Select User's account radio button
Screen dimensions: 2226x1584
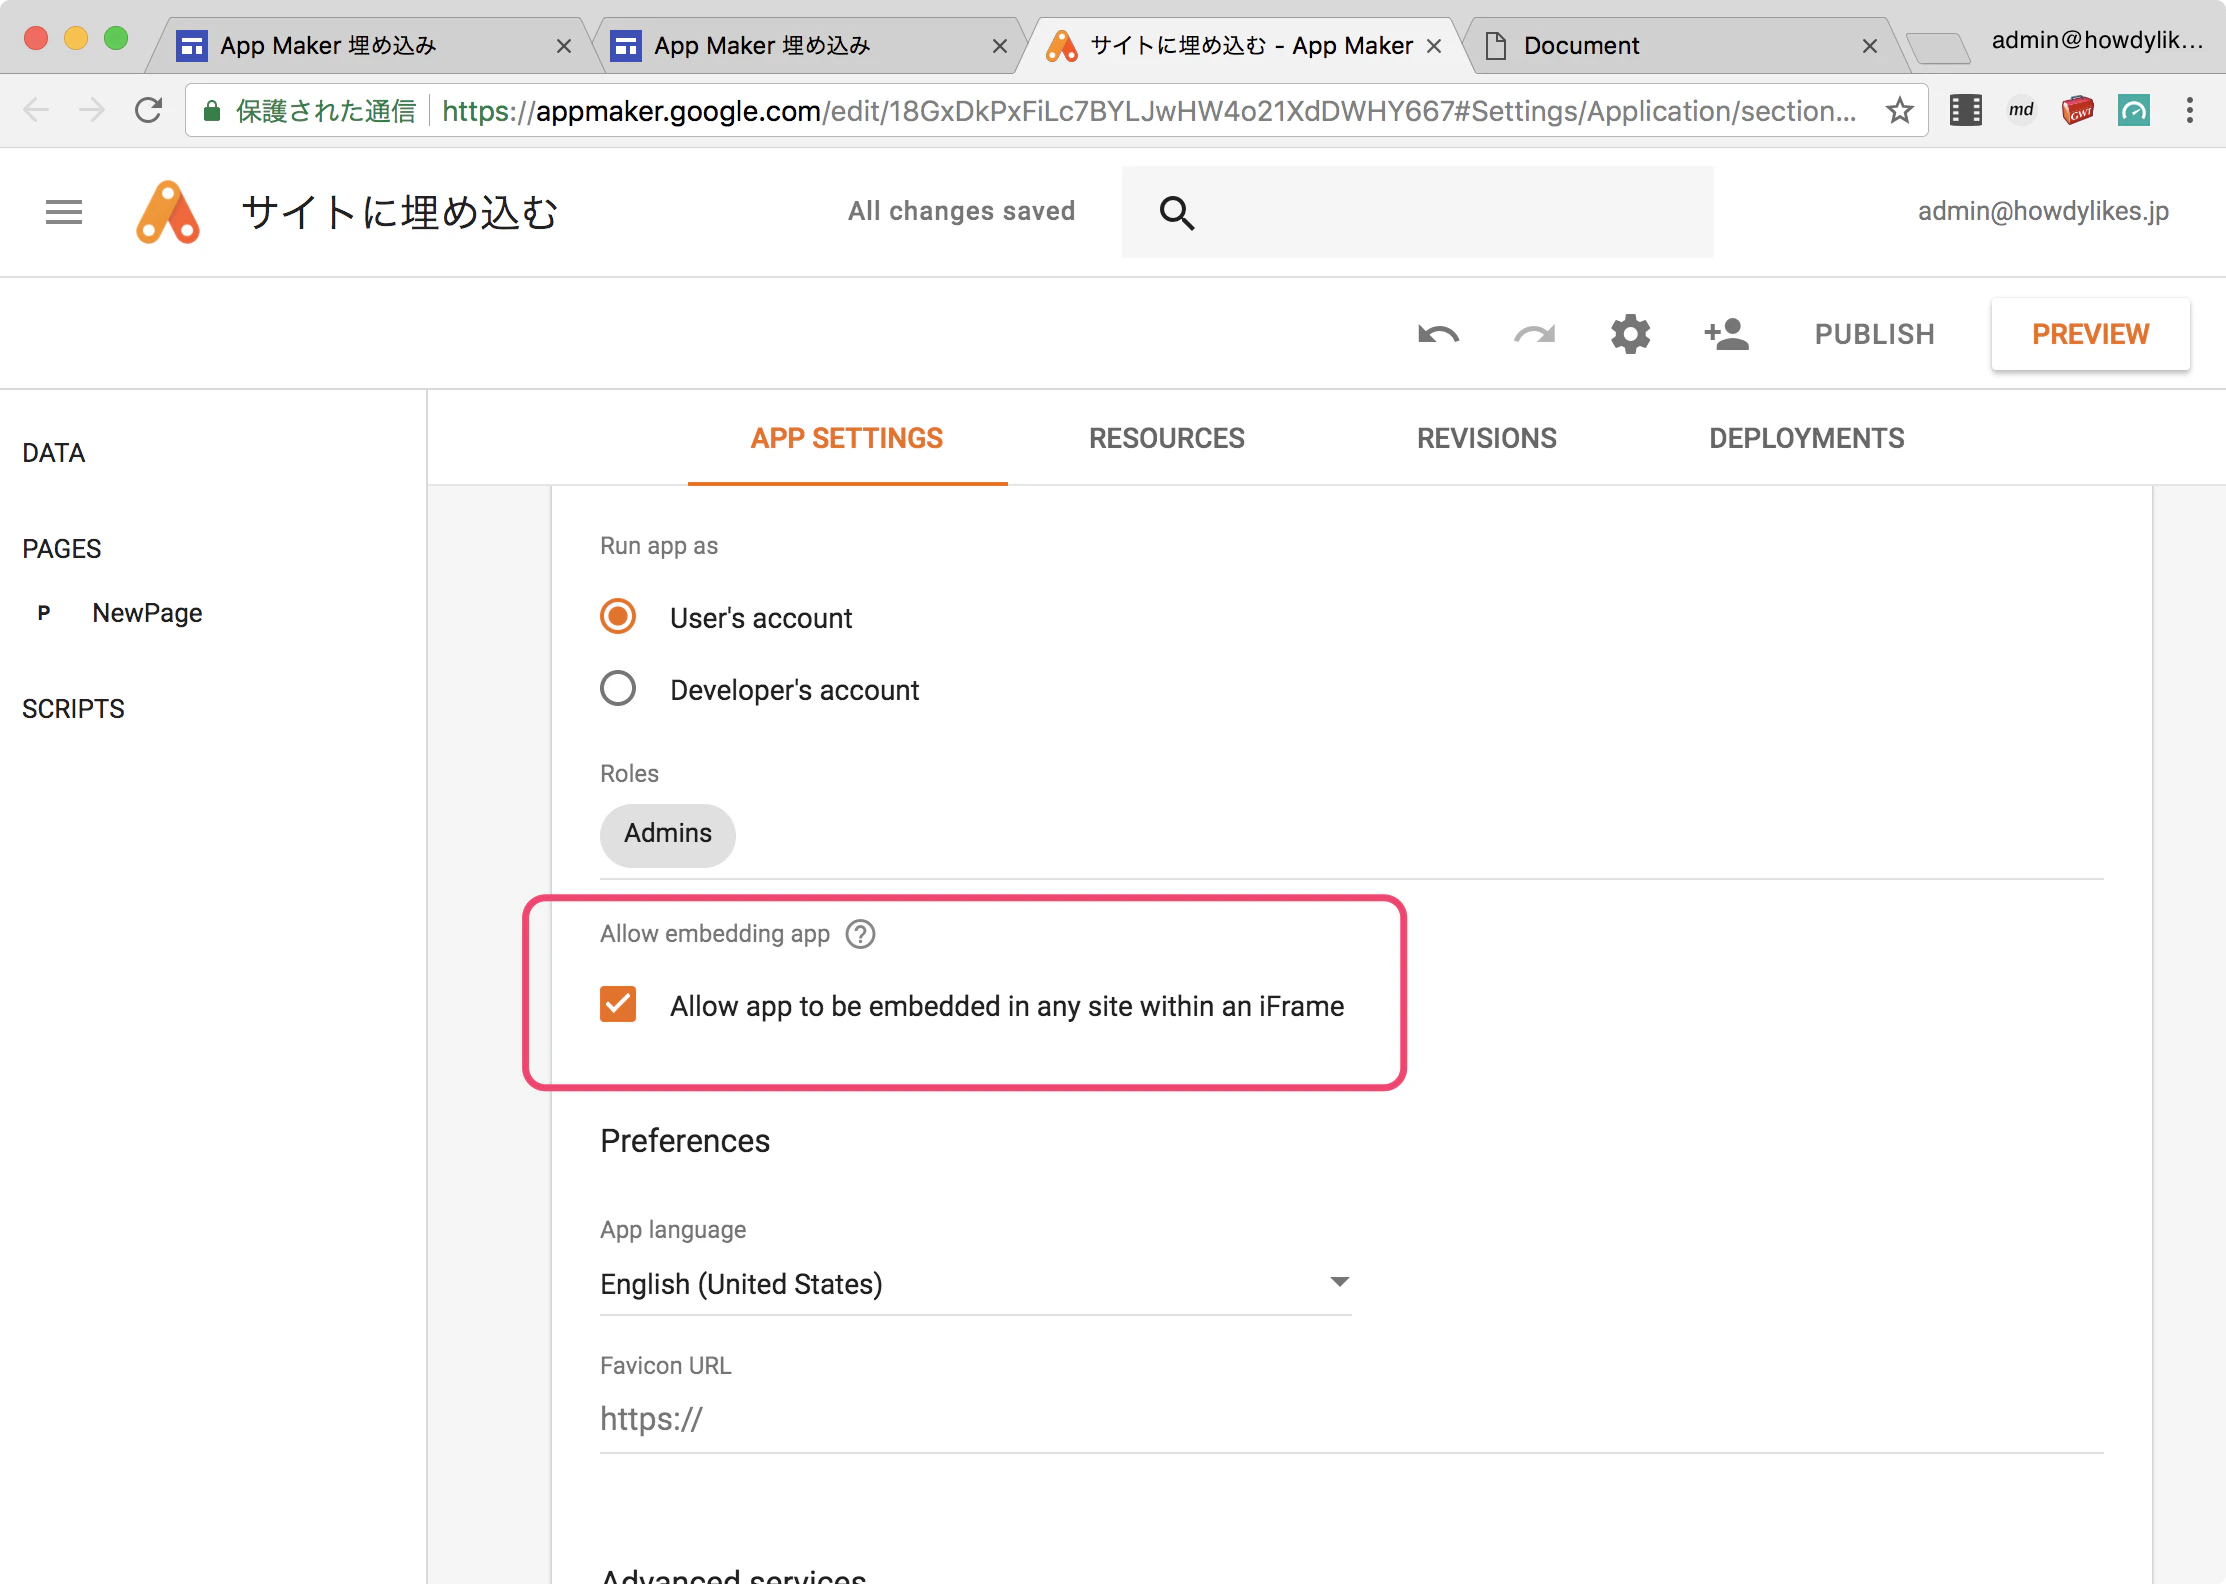pyautogui.click(x=618, y=617)
